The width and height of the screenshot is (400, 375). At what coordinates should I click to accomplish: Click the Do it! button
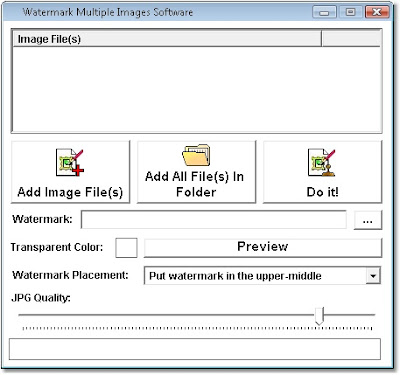pyautogui.click(x=322, y=172)
